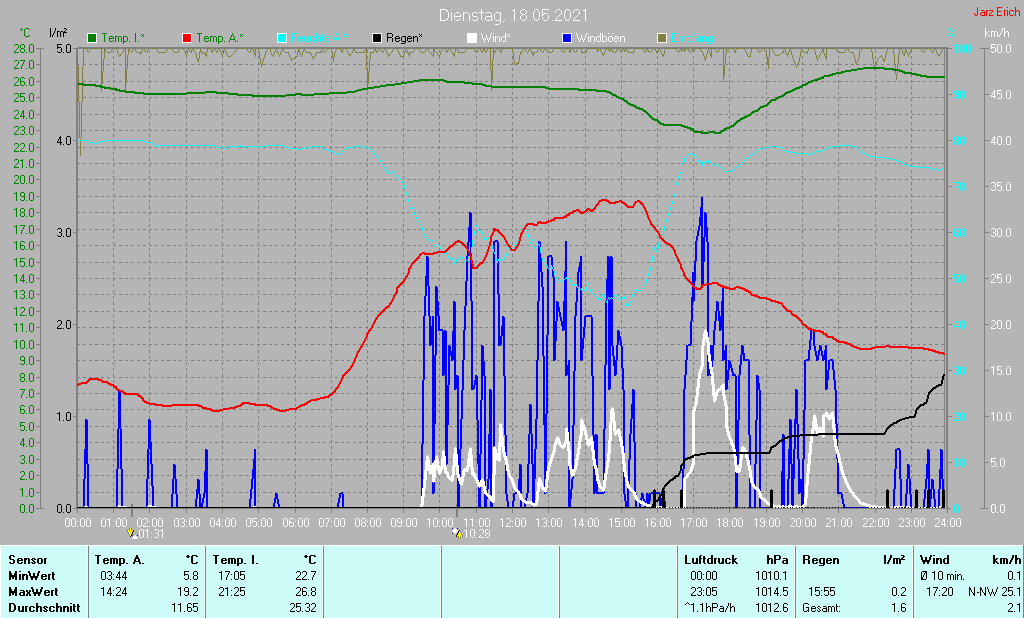Click the 'Temp. I.' table column header
The image size is (1024, 618).
(235, 560)
